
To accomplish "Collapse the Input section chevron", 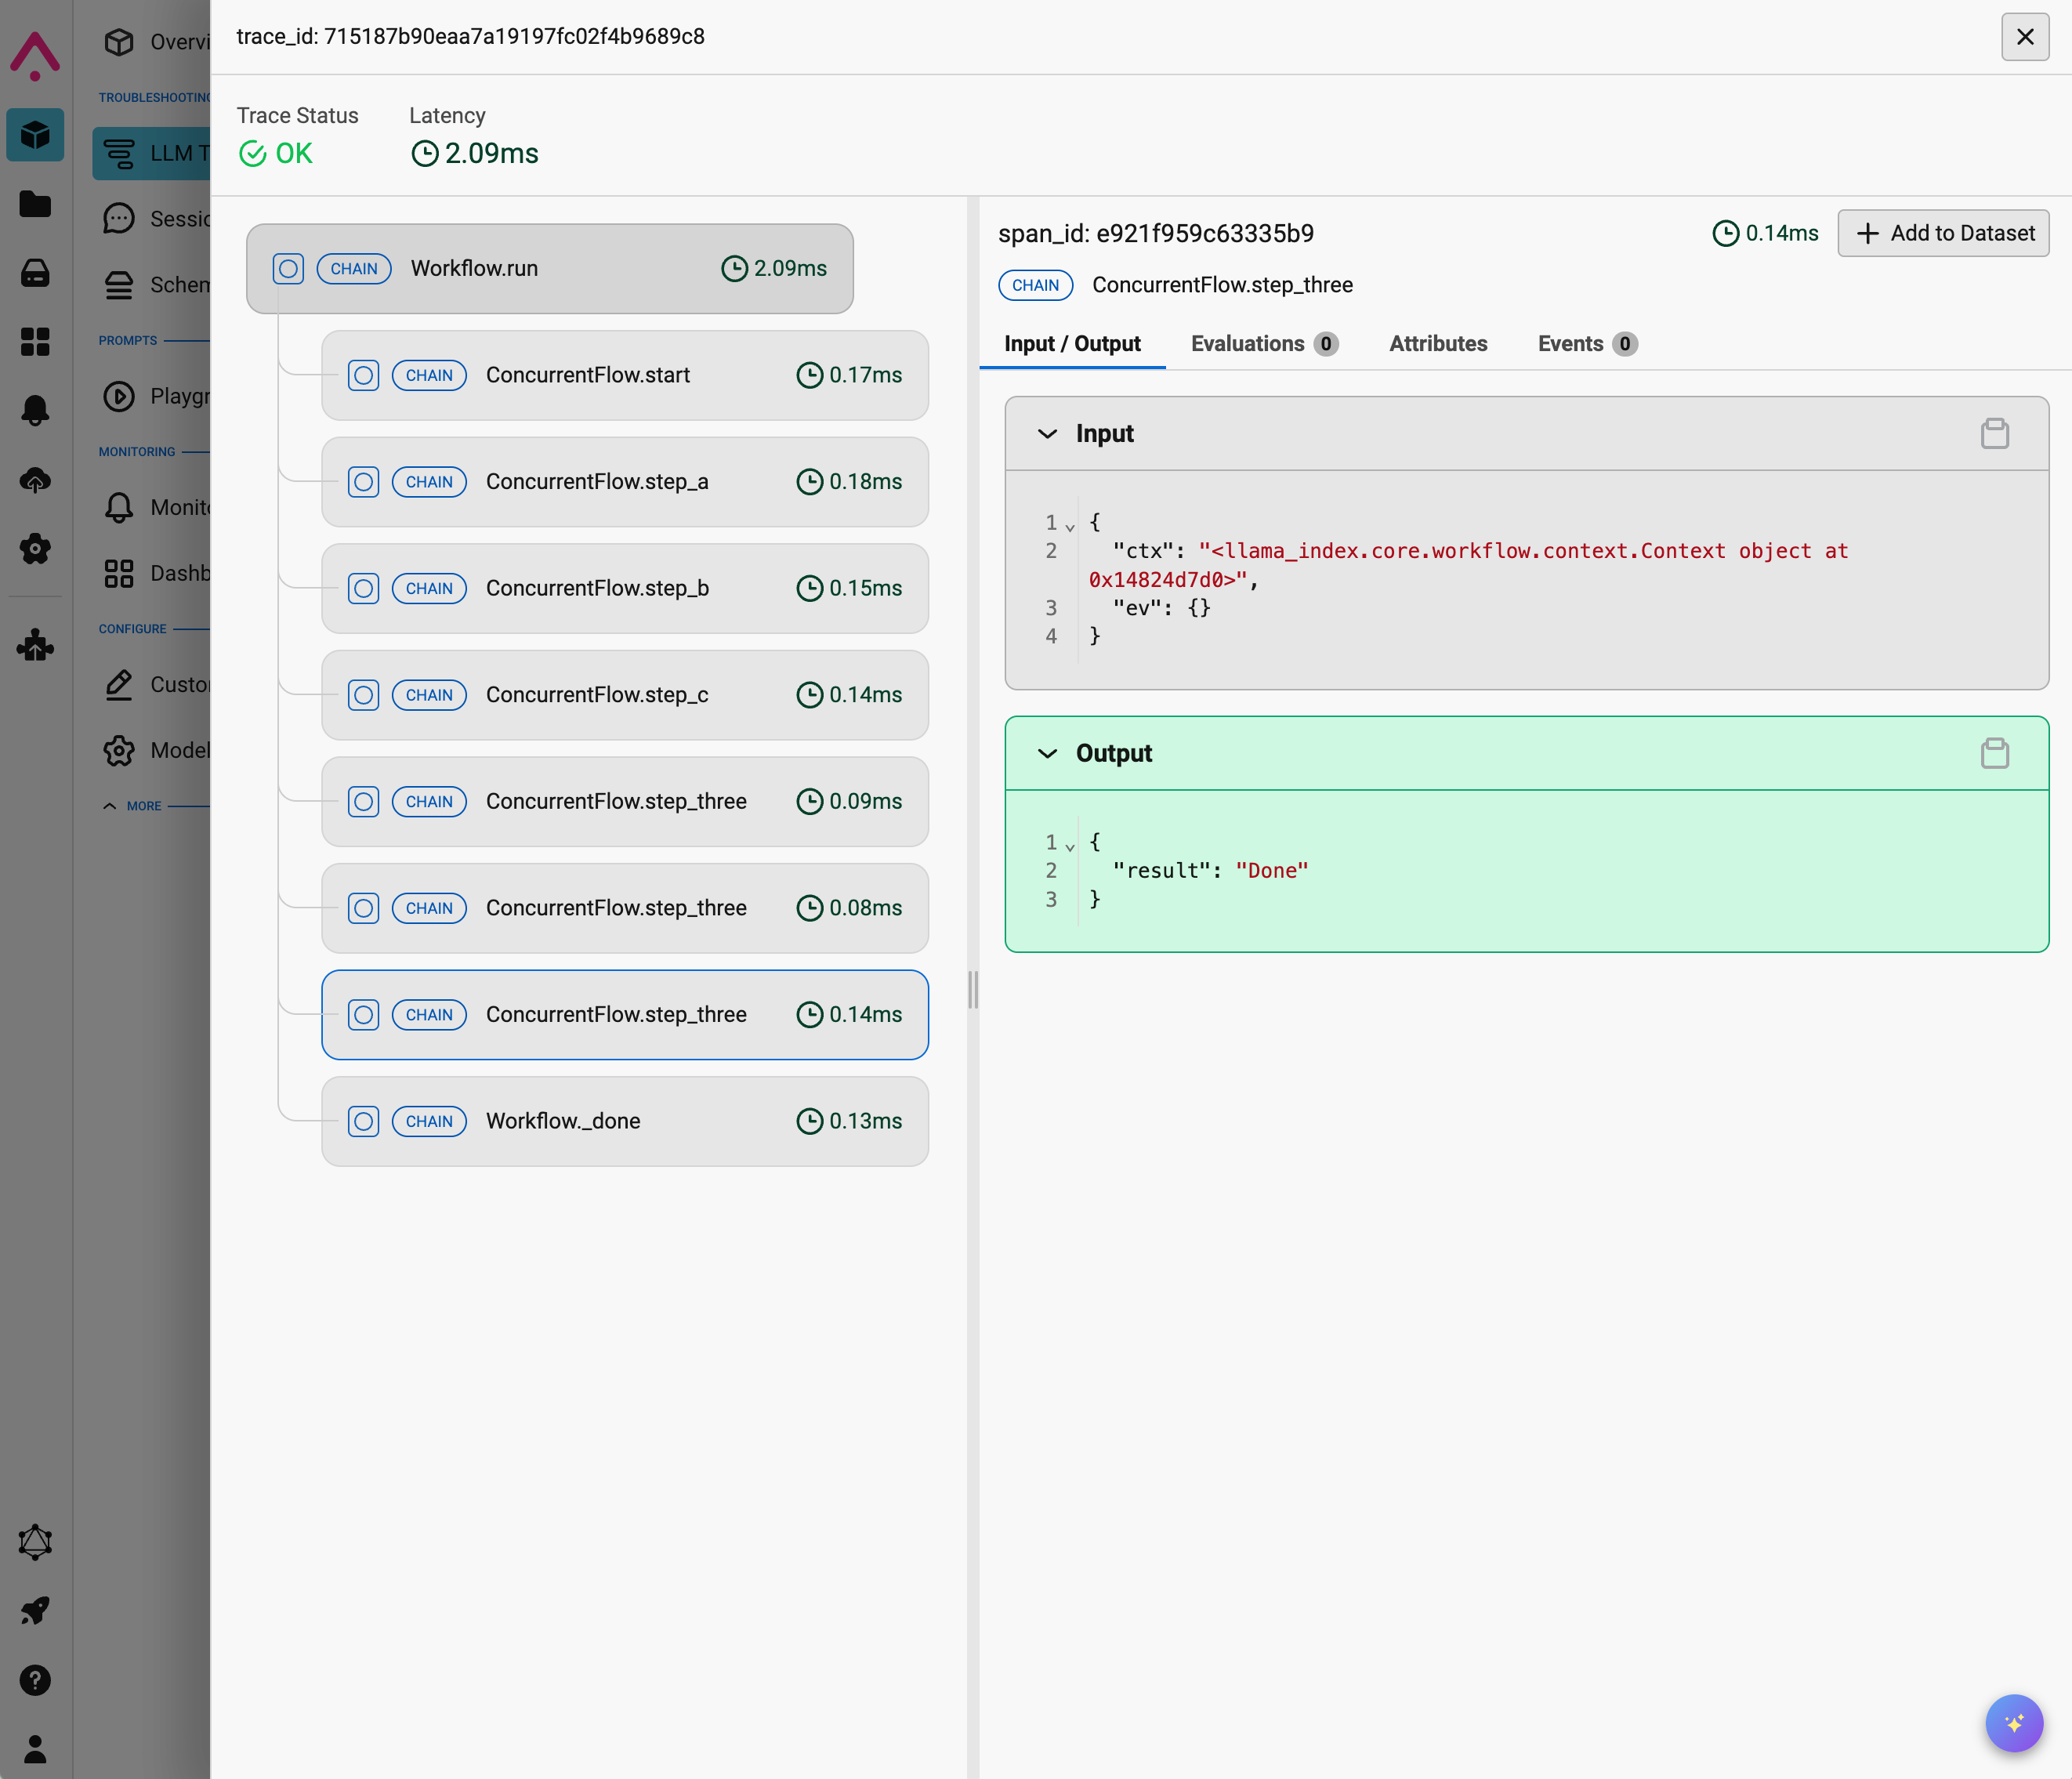I will pos(1047,433).
